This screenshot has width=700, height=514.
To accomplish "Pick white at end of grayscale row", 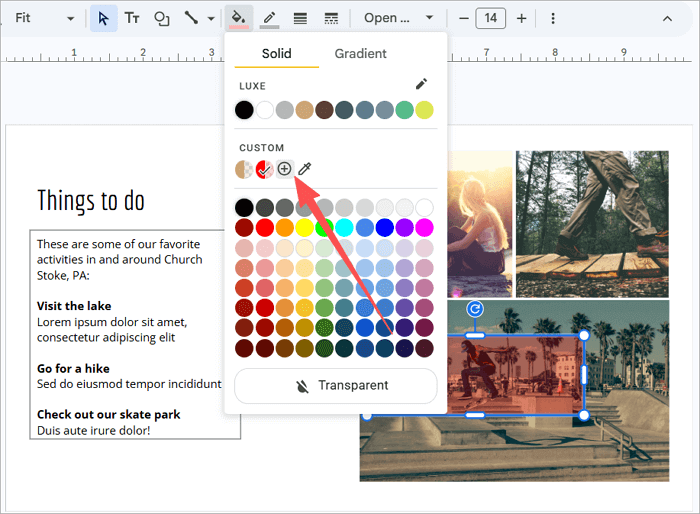I will pos(425,208).
